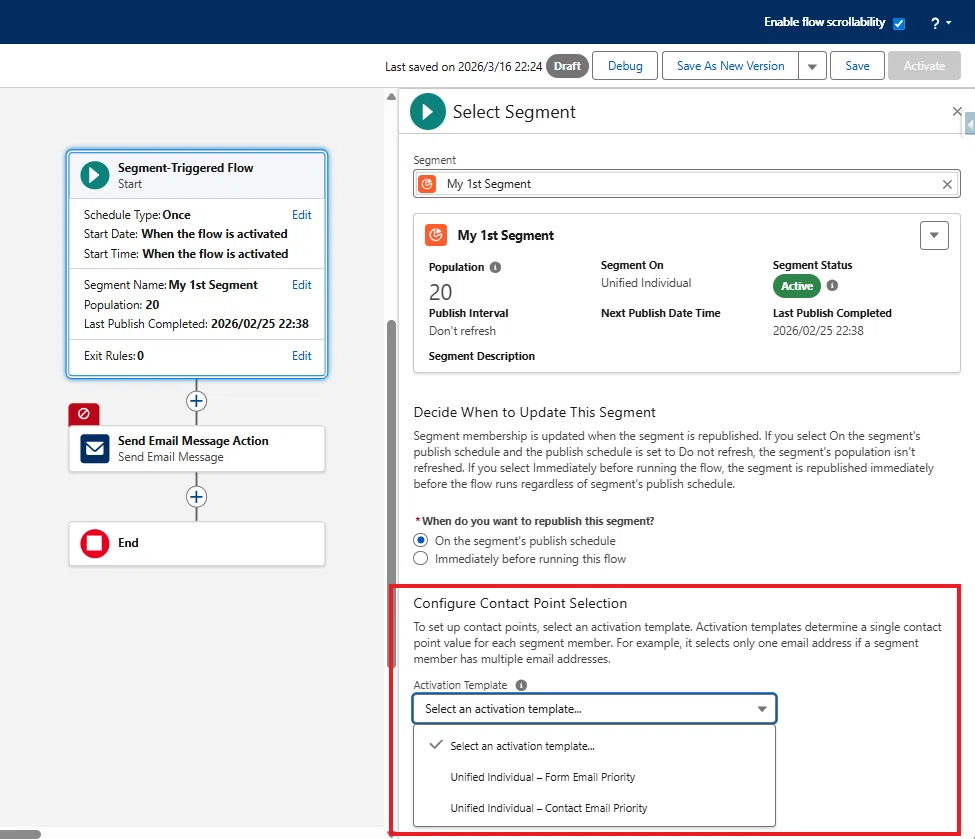Select the End node

pos(196,544)
